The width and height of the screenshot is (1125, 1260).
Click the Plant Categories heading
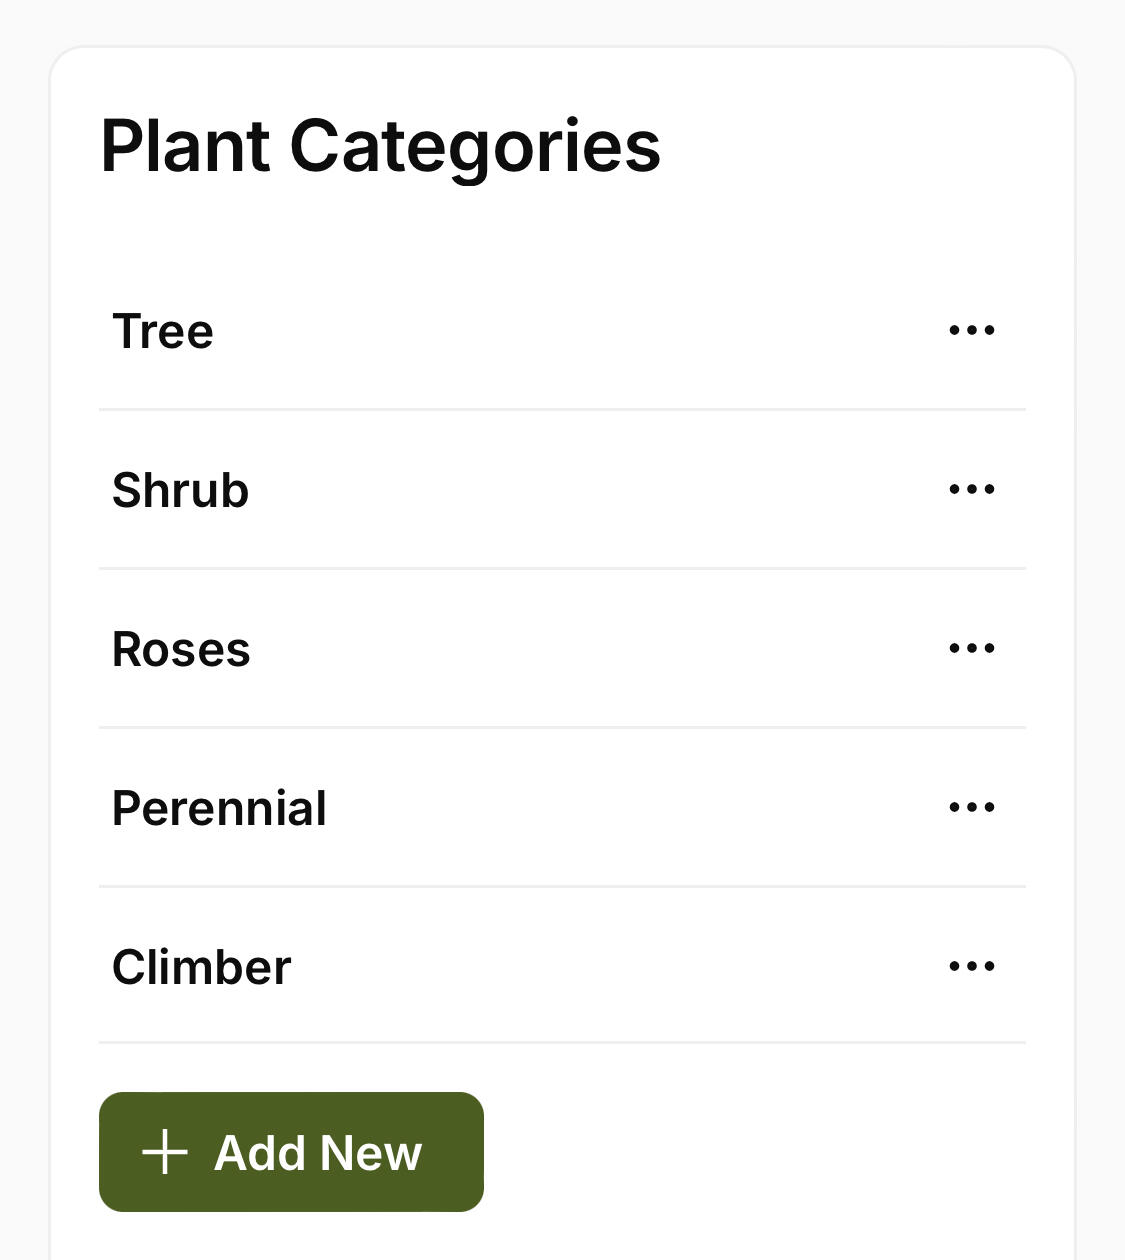click(x=380, y=146)
